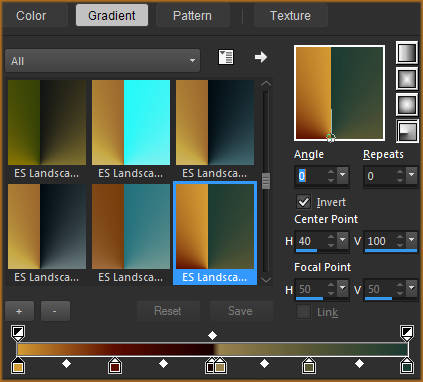Open the Repeats value dropdown arrow
The height and width of the screenshot is (382, 423).
(412, 175)
